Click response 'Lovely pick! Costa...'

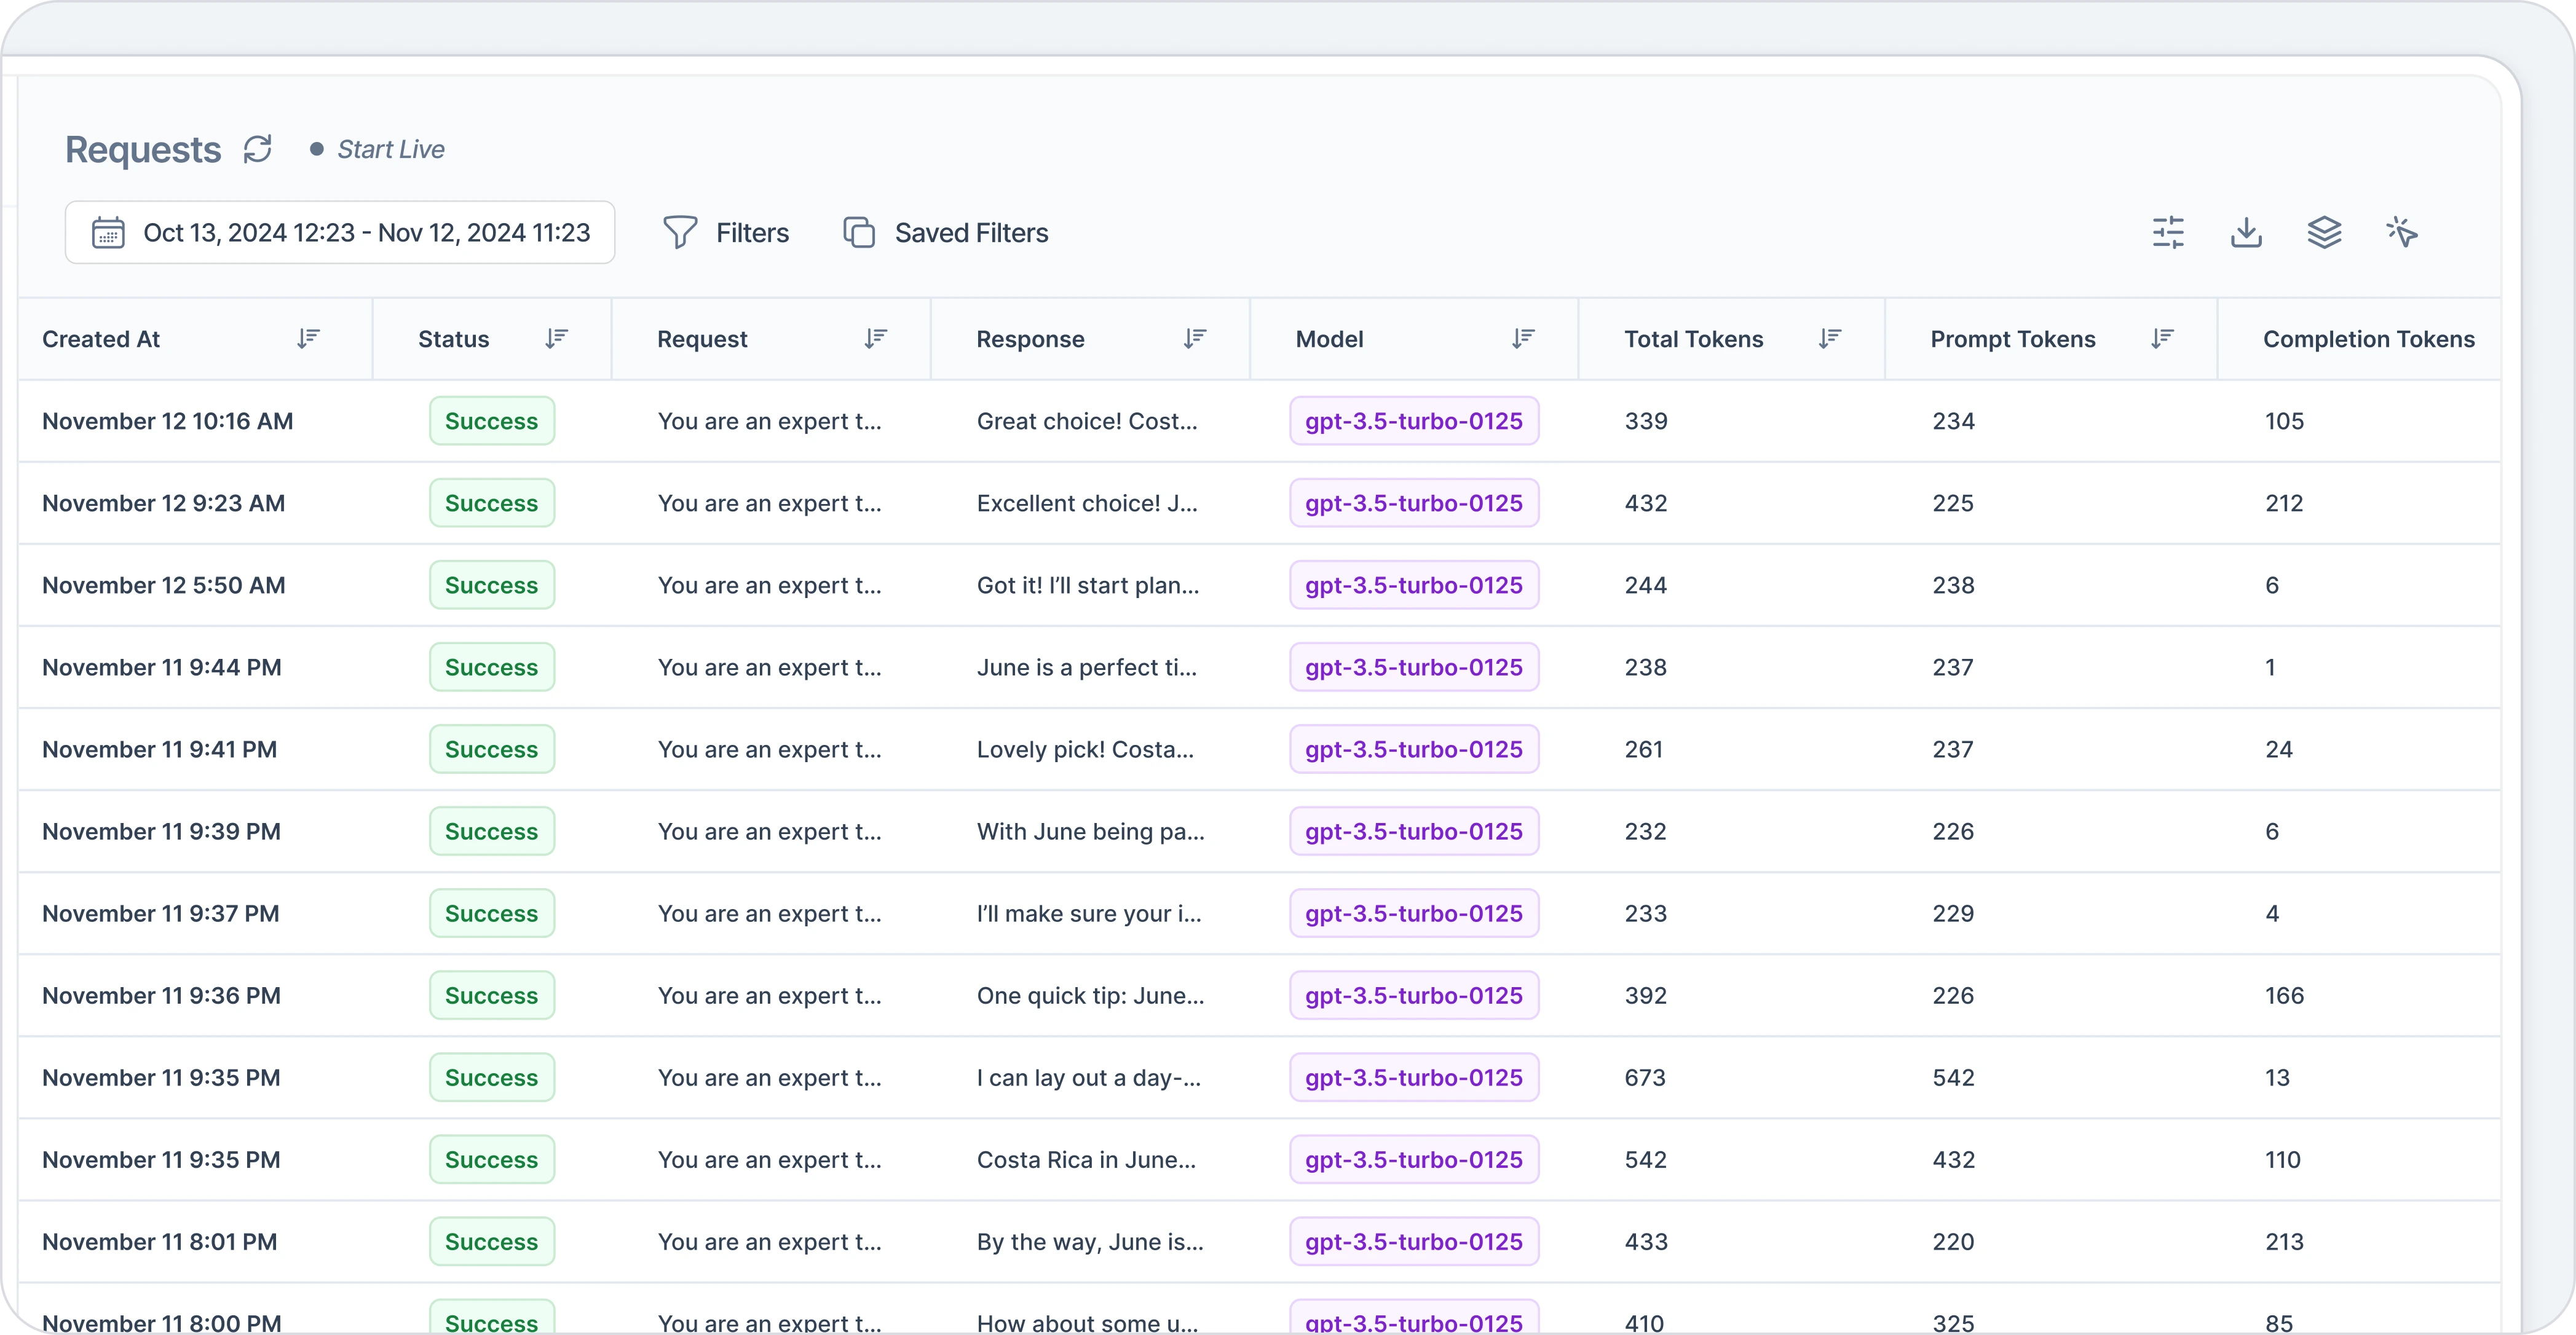pos(1085,749)
